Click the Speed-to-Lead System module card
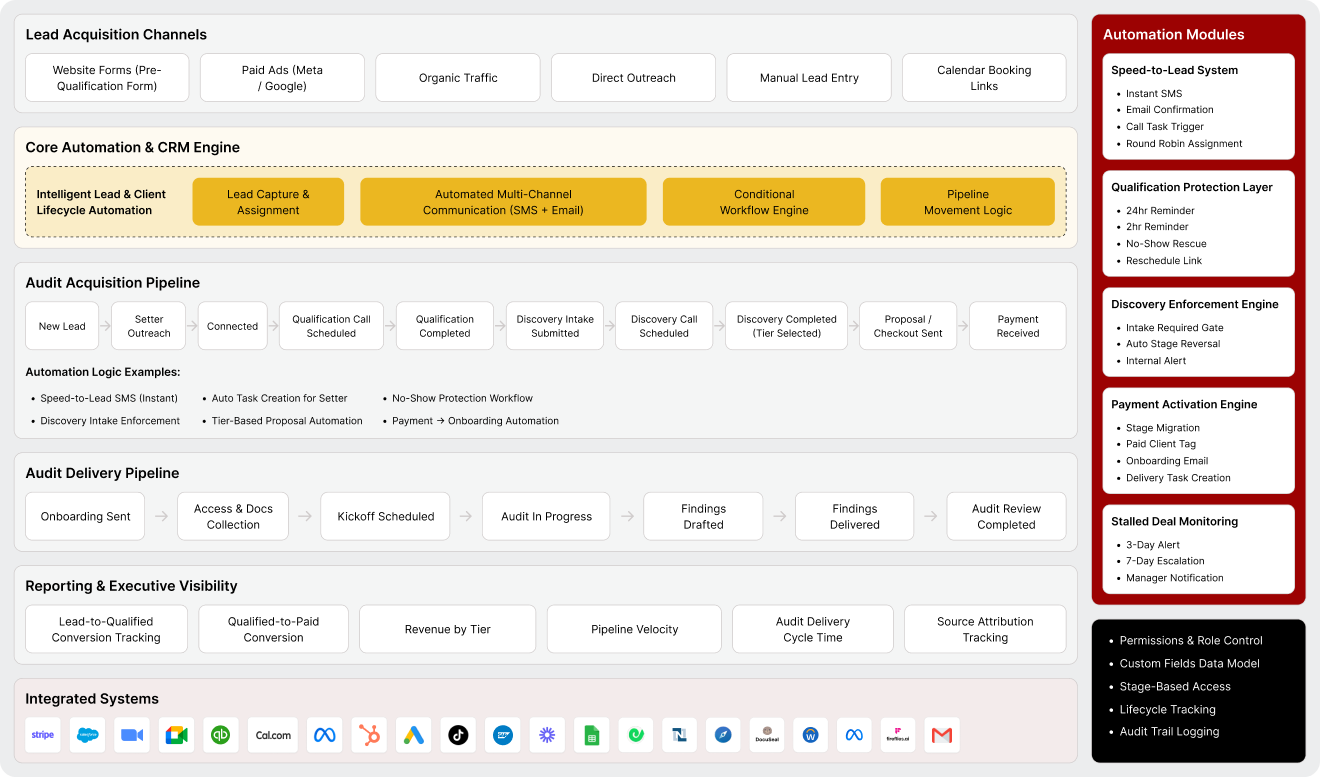The height and width of the screenshot is (778, 1320). pyautogui.click(x=1198, y=106)
